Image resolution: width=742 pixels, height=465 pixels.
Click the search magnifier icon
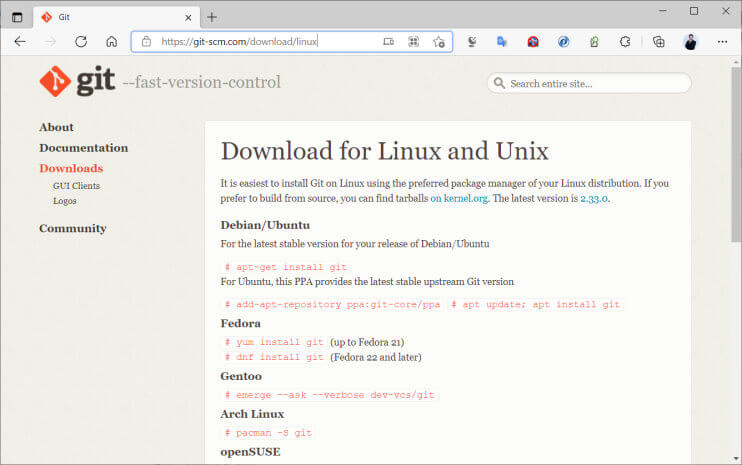(499, 83)
